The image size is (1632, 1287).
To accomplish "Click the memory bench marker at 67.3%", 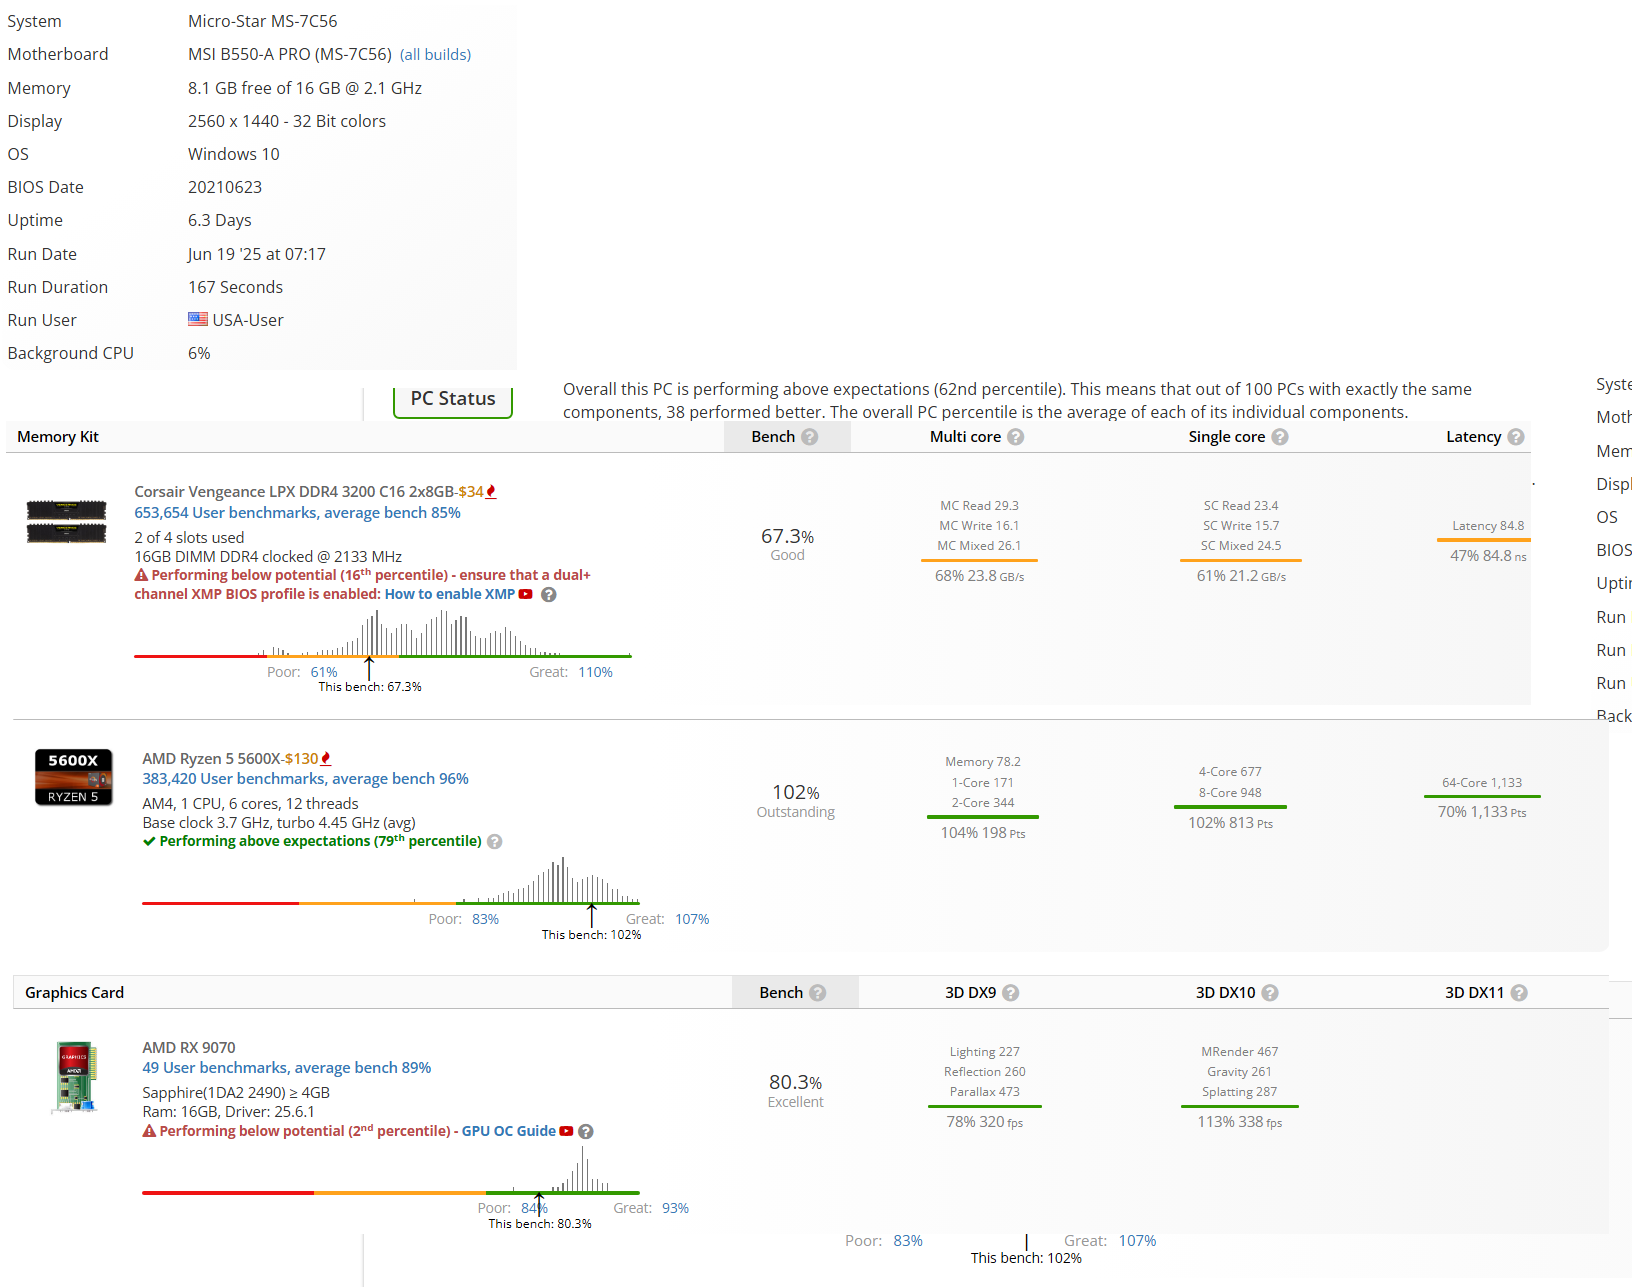I will 369,668.
